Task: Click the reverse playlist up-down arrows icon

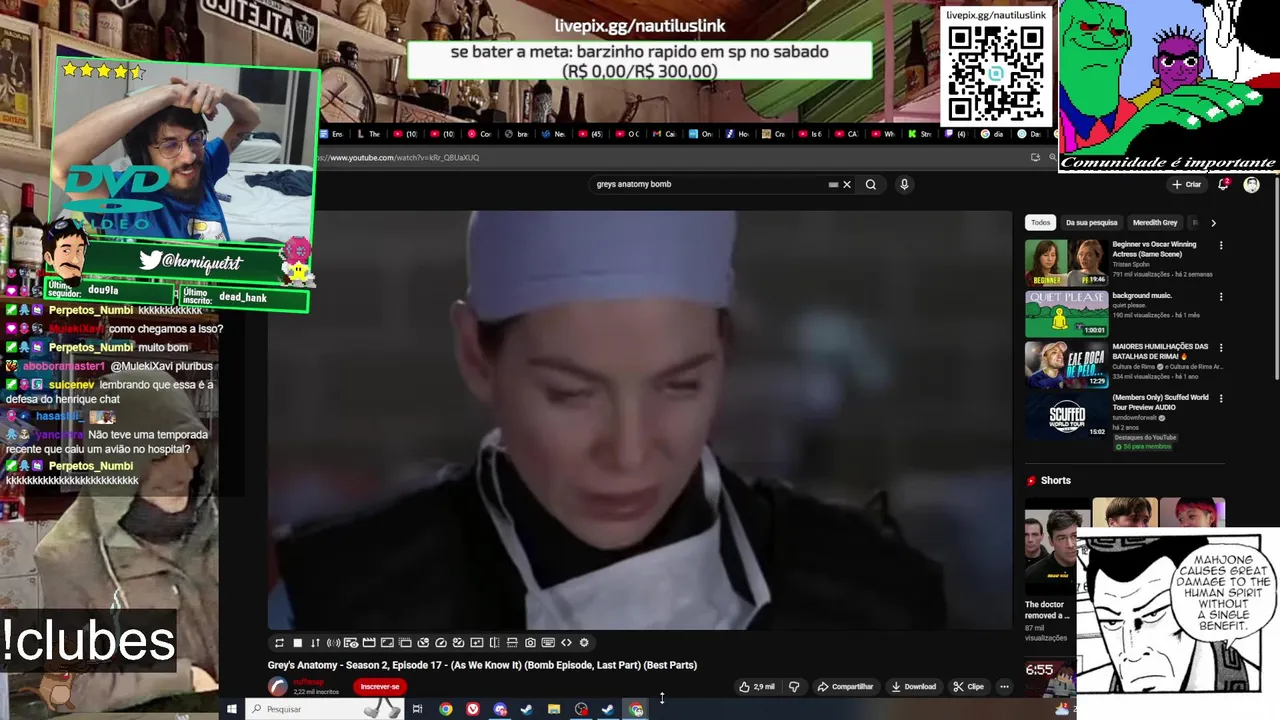Action: [x=315, y=643]
